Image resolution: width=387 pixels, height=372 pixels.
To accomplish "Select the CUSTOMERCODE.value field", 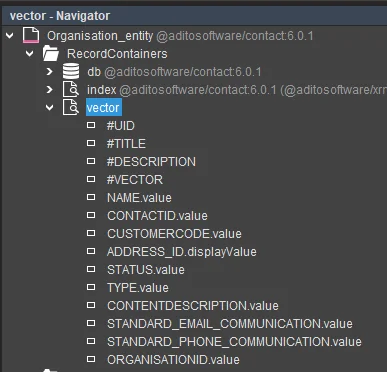I will pos(174,234).
